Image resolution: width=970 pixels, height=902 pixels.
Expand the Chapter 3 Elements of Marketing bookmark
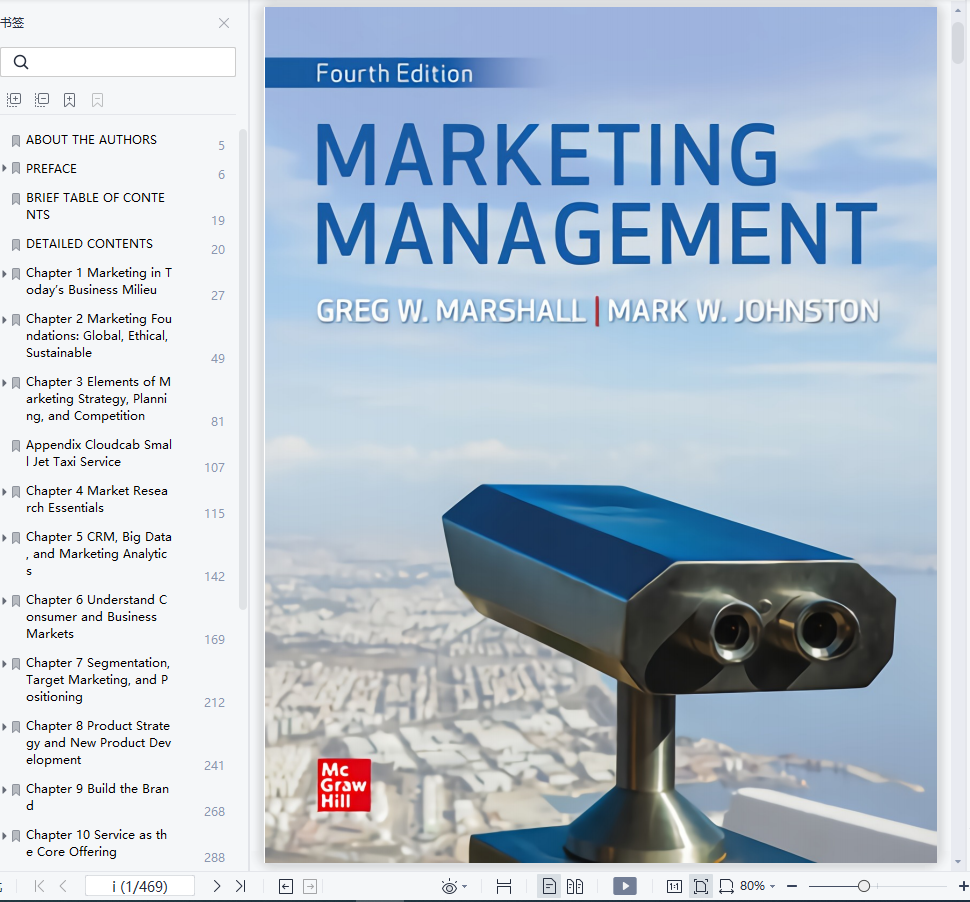coord(4,382)
